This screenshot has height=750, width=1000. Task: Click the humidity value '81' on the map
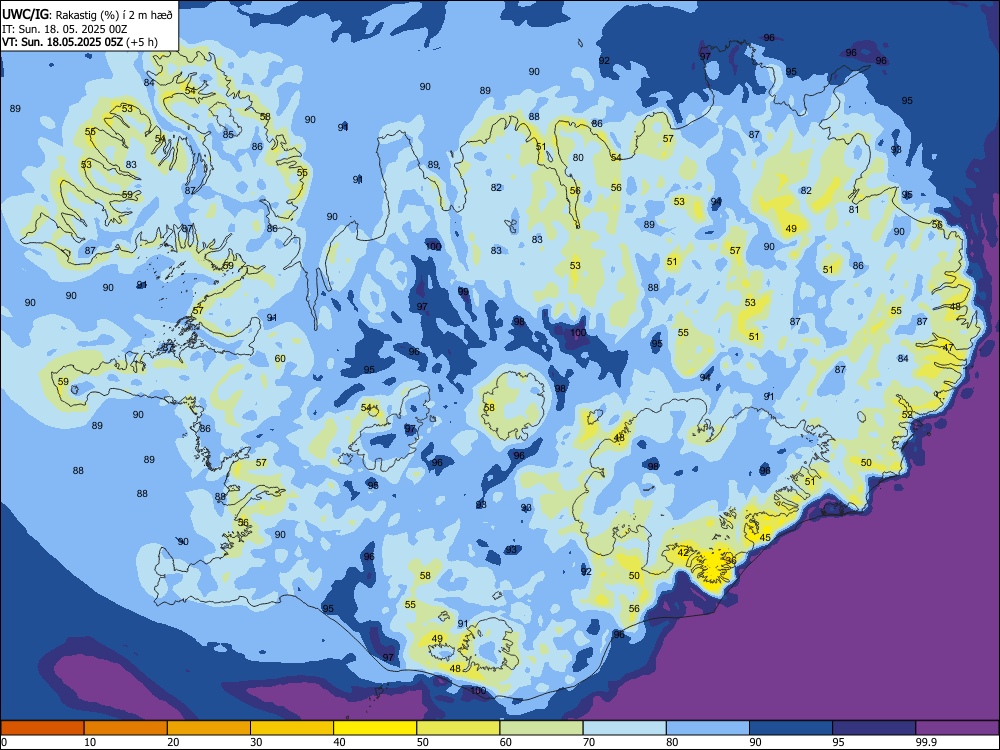[854, 209]
